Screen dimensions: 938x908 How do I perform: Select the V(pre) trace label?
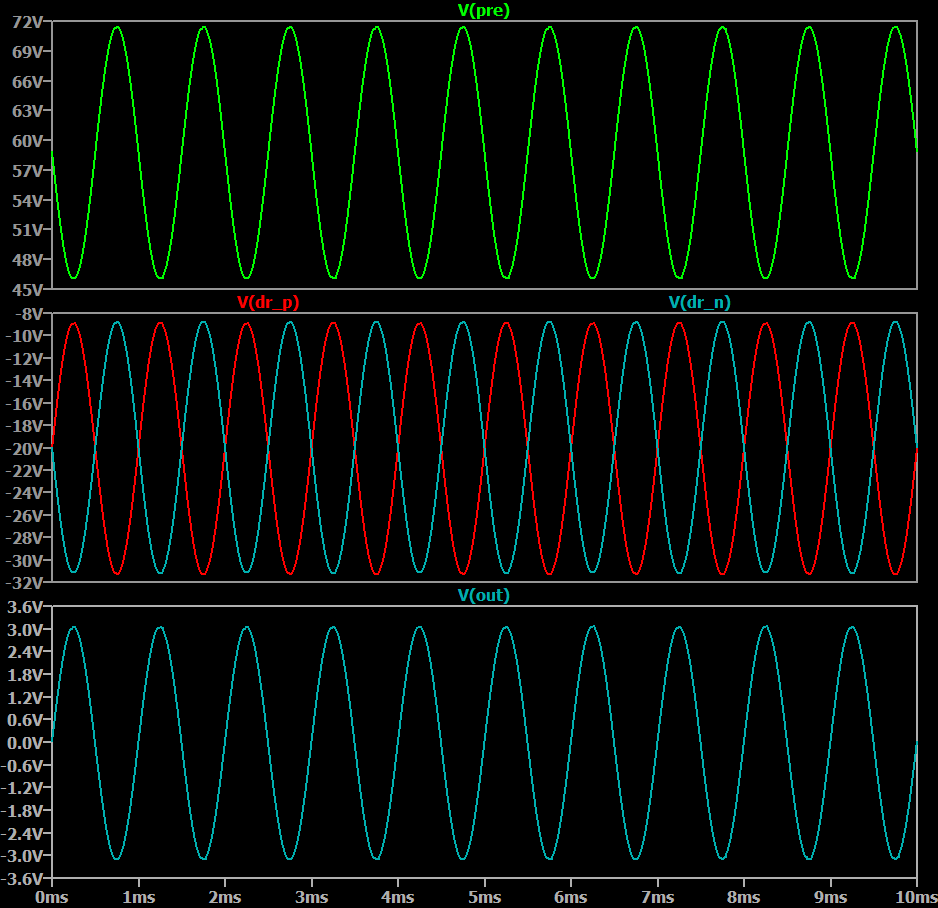tap(483, 11)
